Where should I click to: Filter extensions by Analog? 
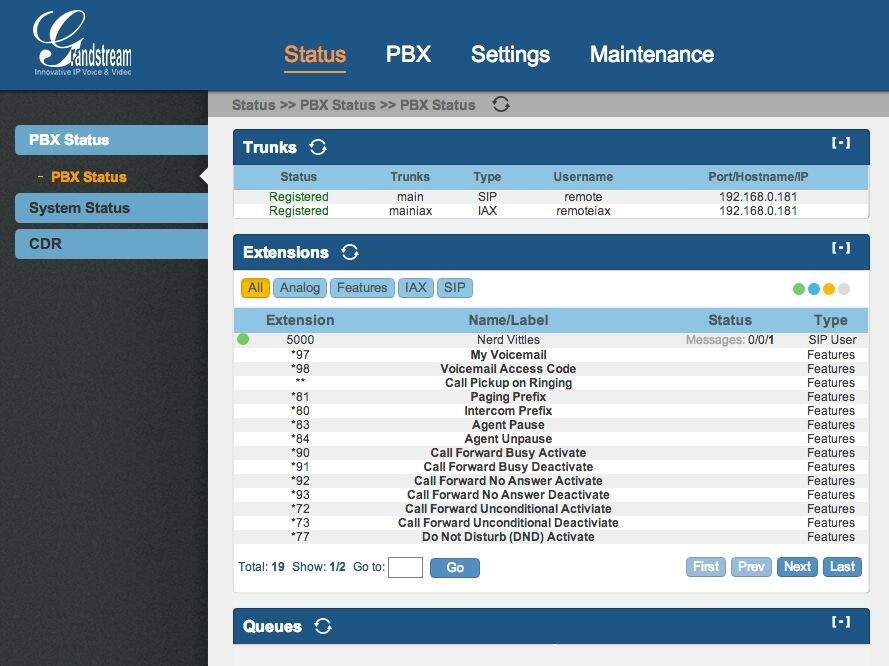[x=300, y=287]
